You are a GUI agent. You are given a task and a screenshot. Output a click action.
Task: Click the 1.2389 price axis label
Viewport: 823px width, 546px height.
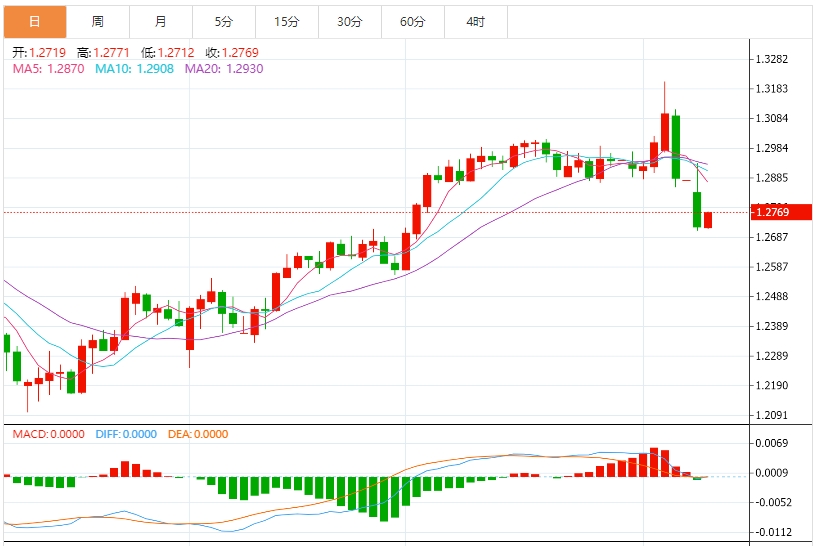click(772, 327)
